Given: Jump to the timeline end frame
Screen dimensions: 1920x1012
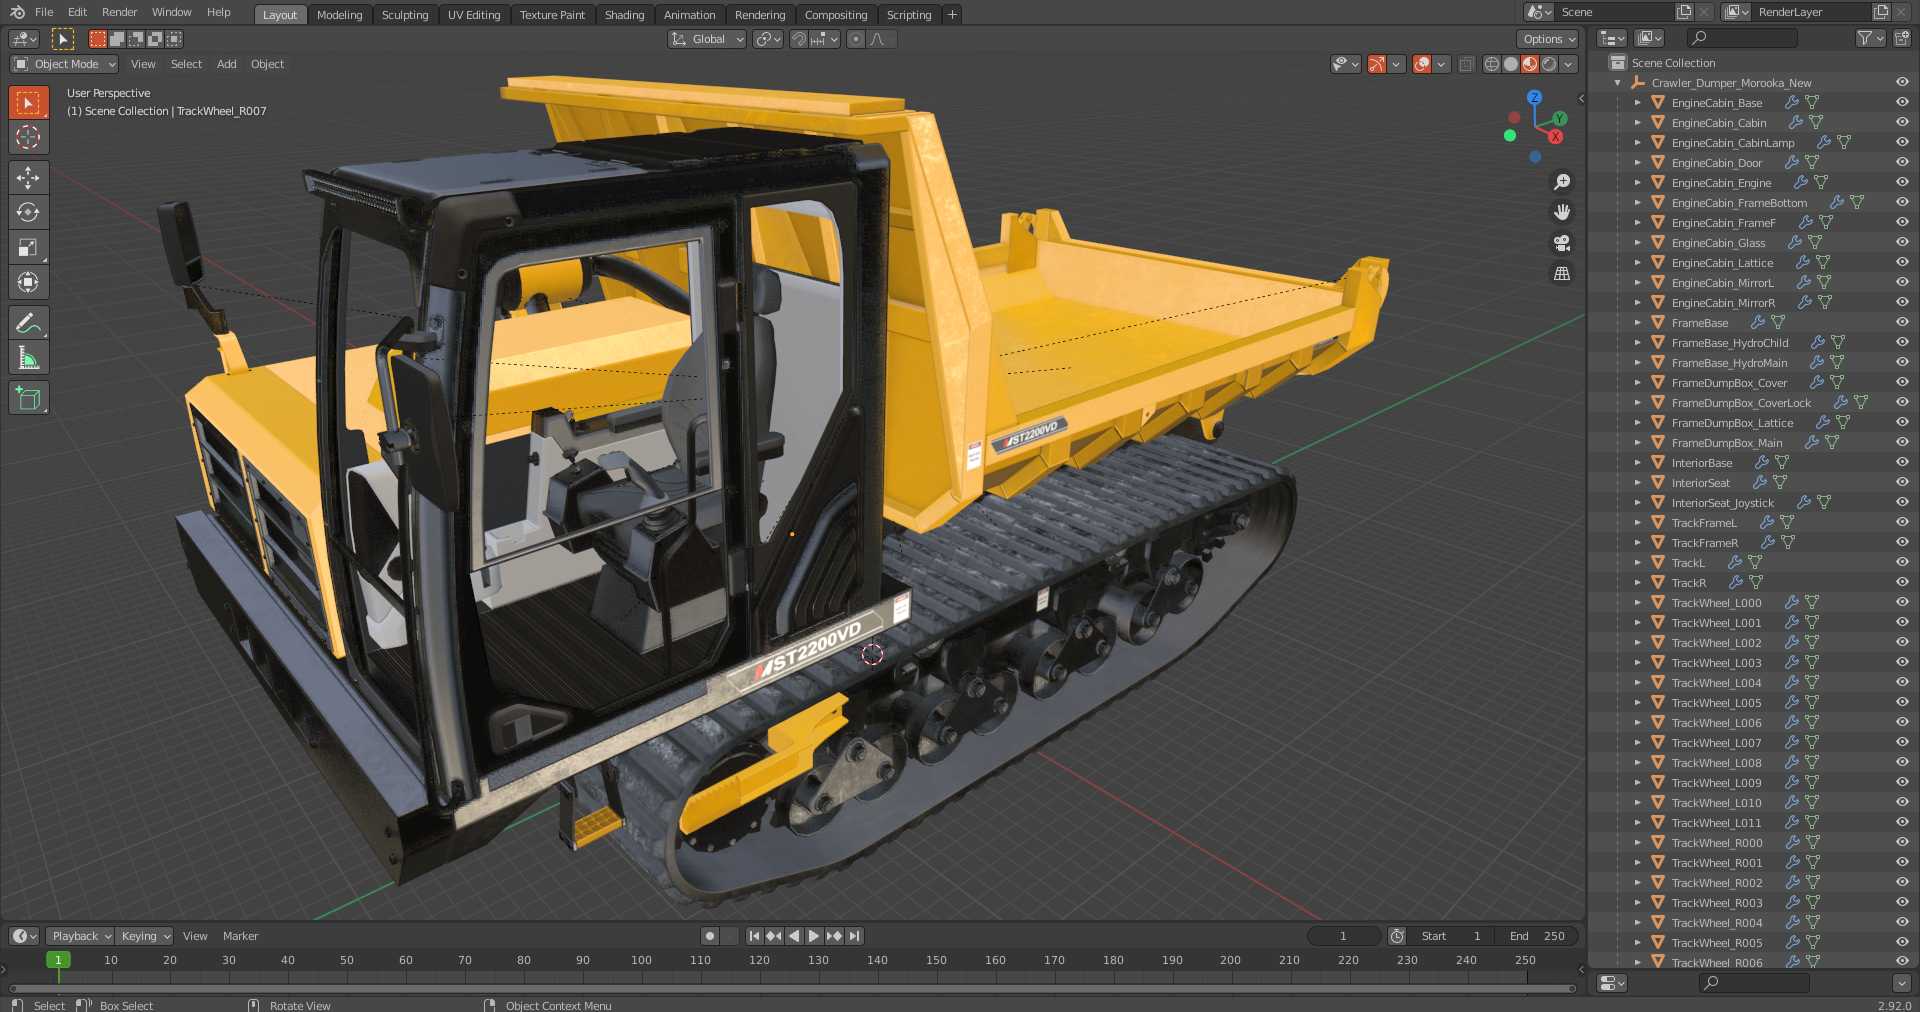Looking at the screenshot, I should point(854,936).
